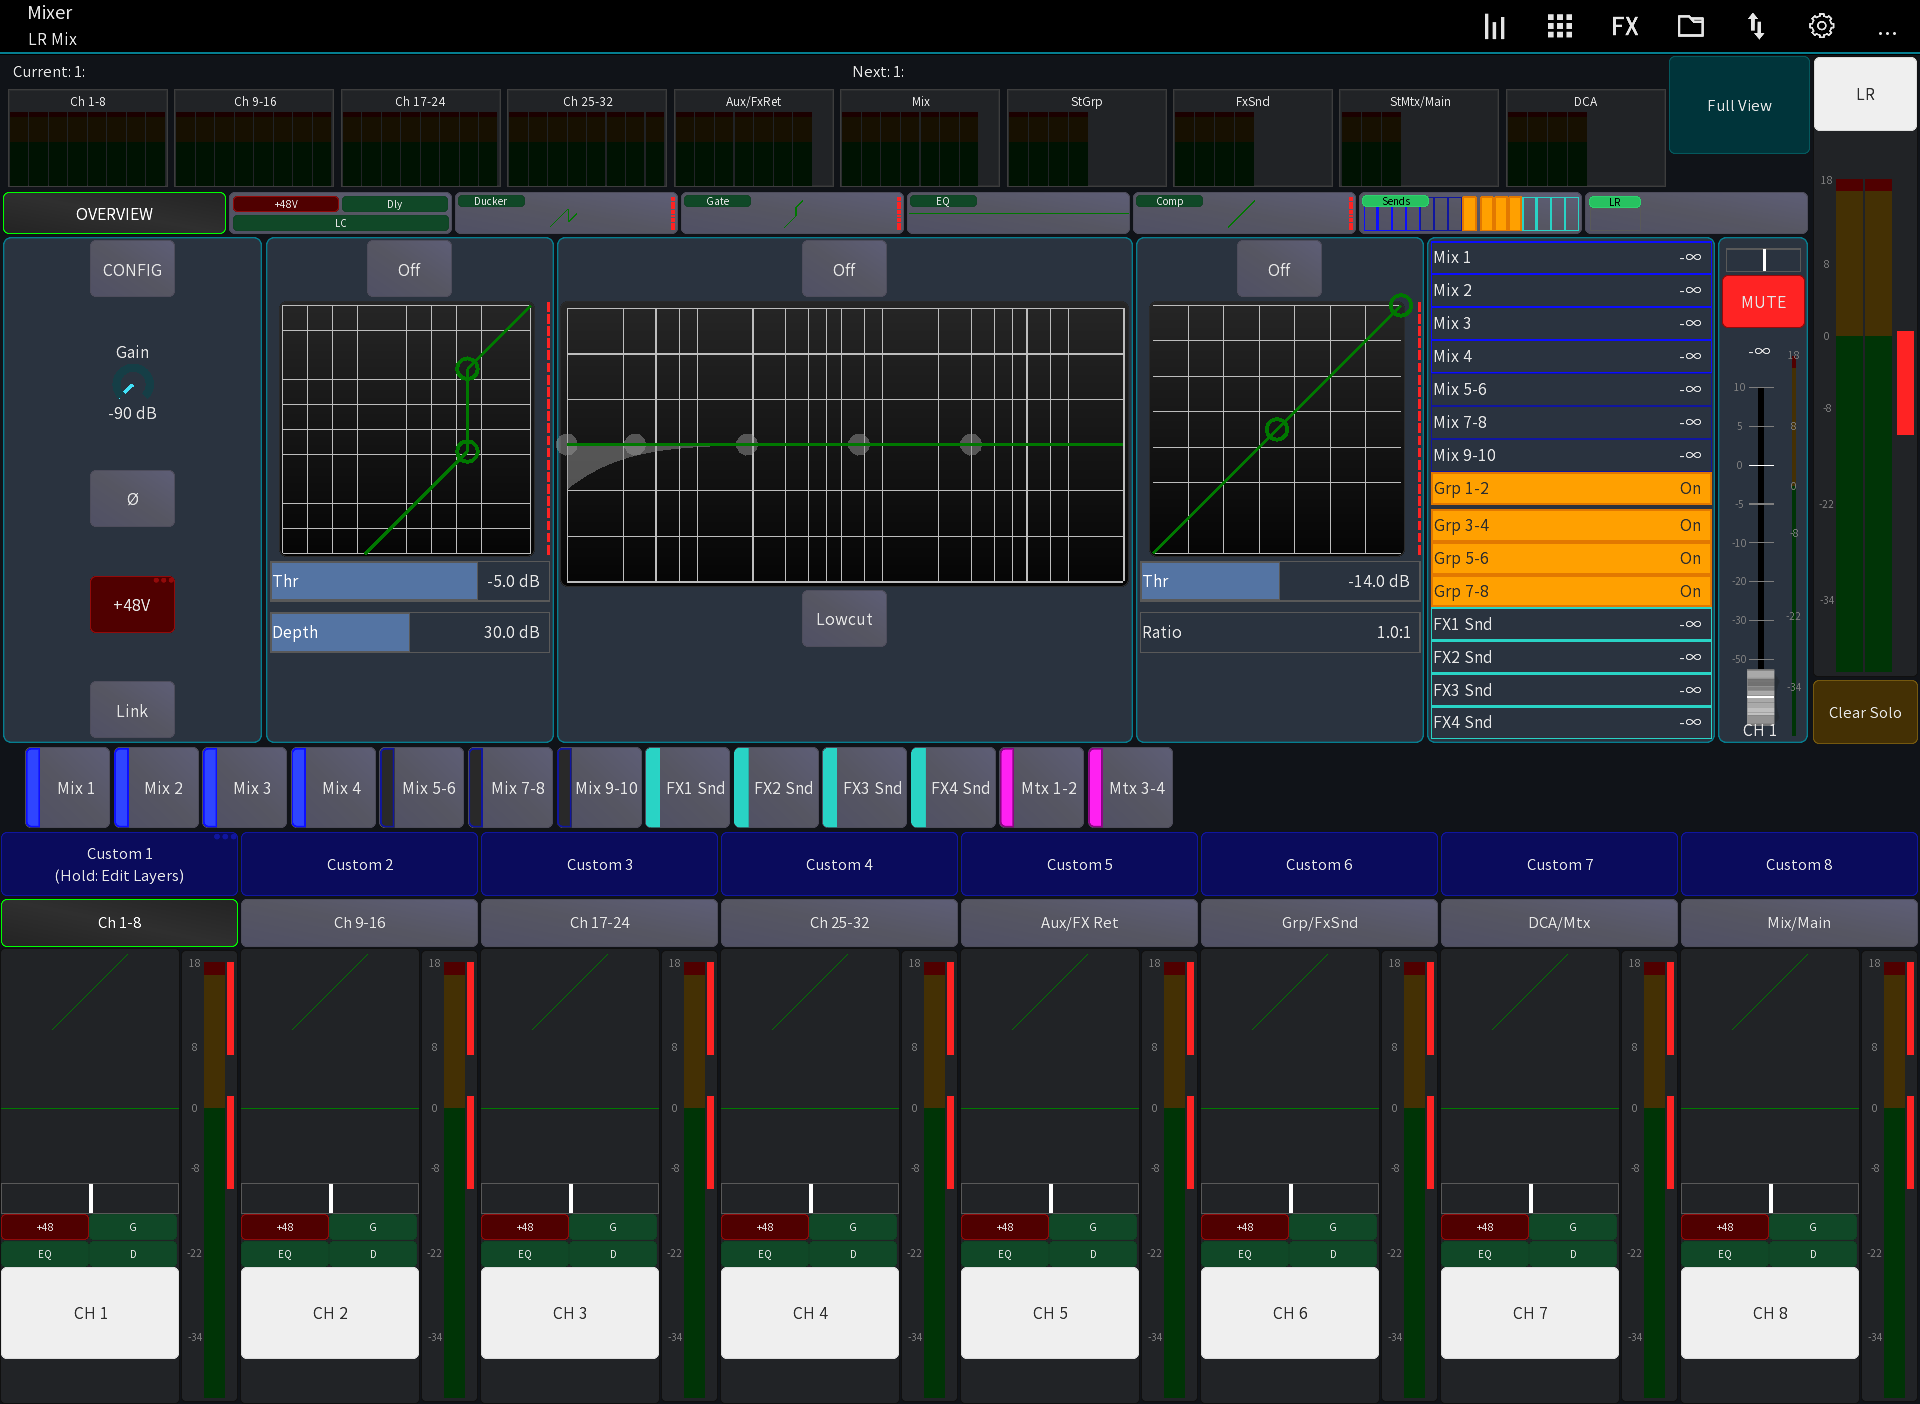Select the Custom 6 layer

1318,864
